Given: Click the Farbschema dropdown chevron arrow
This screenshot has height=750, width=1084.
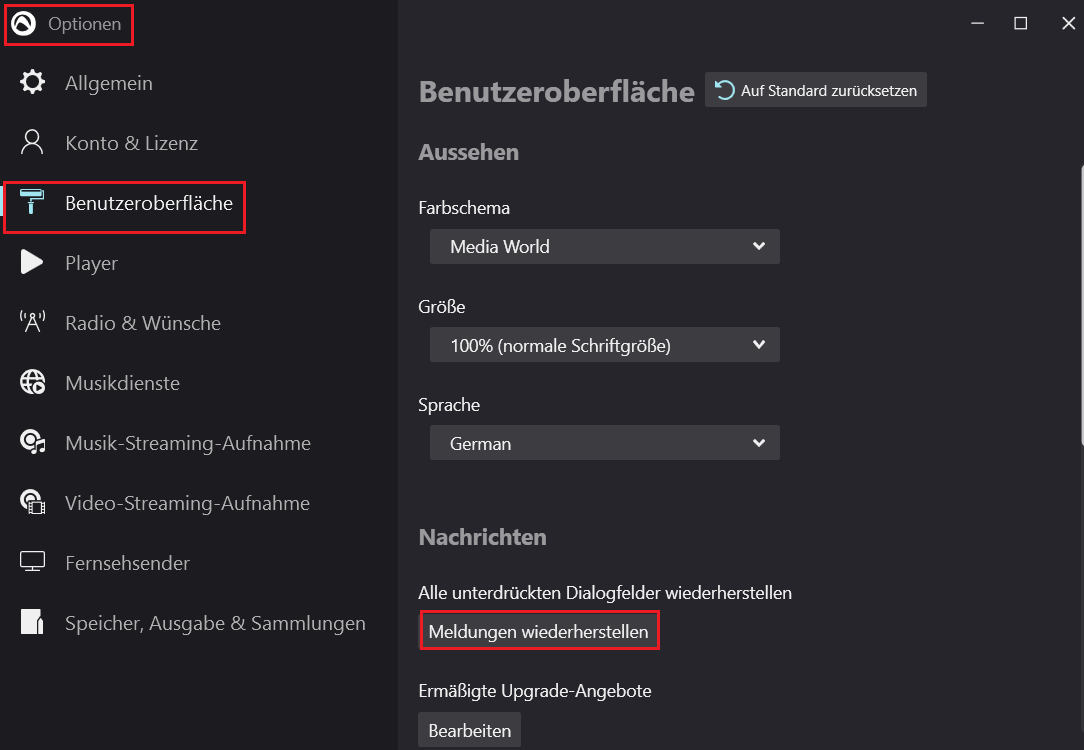Looking at the screenshot, I should tap(758, 246).
